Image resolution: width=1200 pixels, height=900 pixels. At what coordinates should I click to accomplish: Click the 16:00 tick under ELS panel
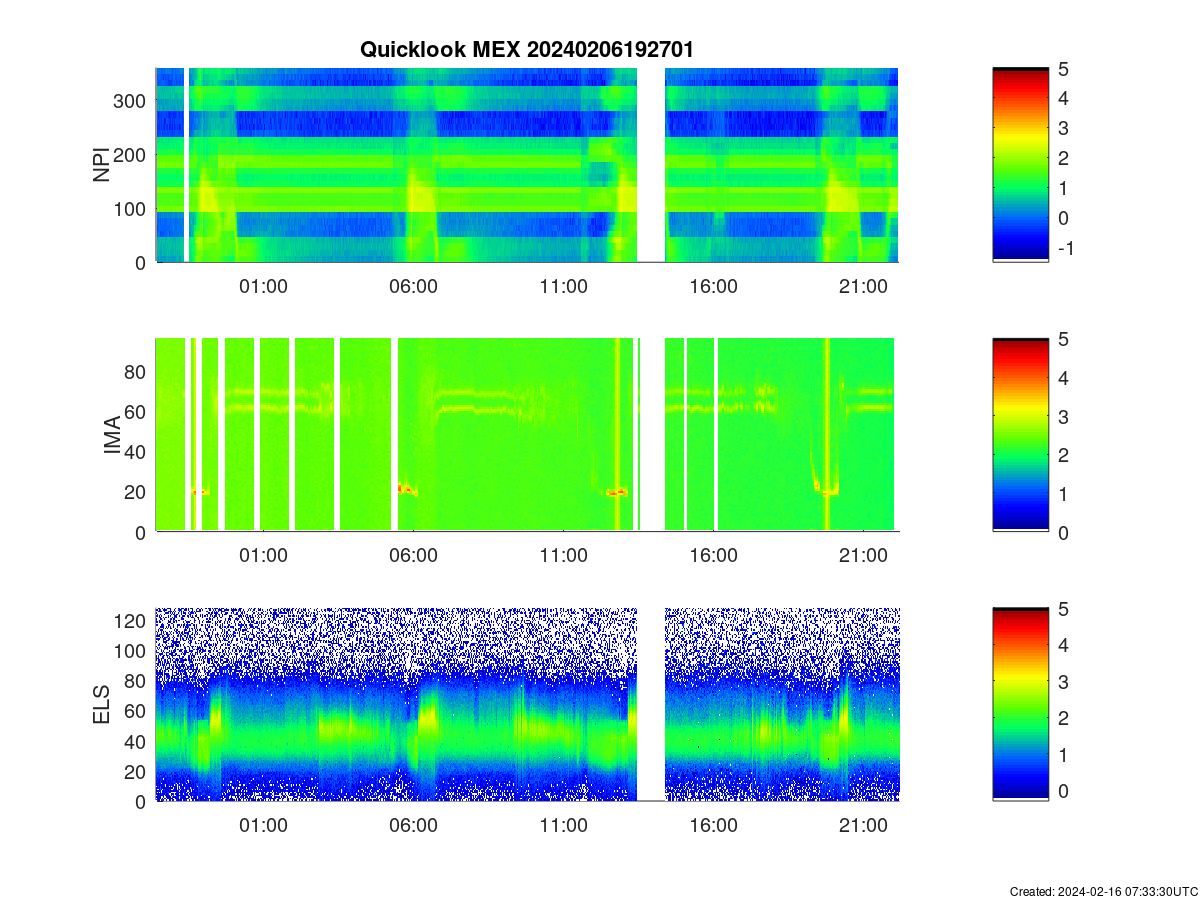(713, 826)
